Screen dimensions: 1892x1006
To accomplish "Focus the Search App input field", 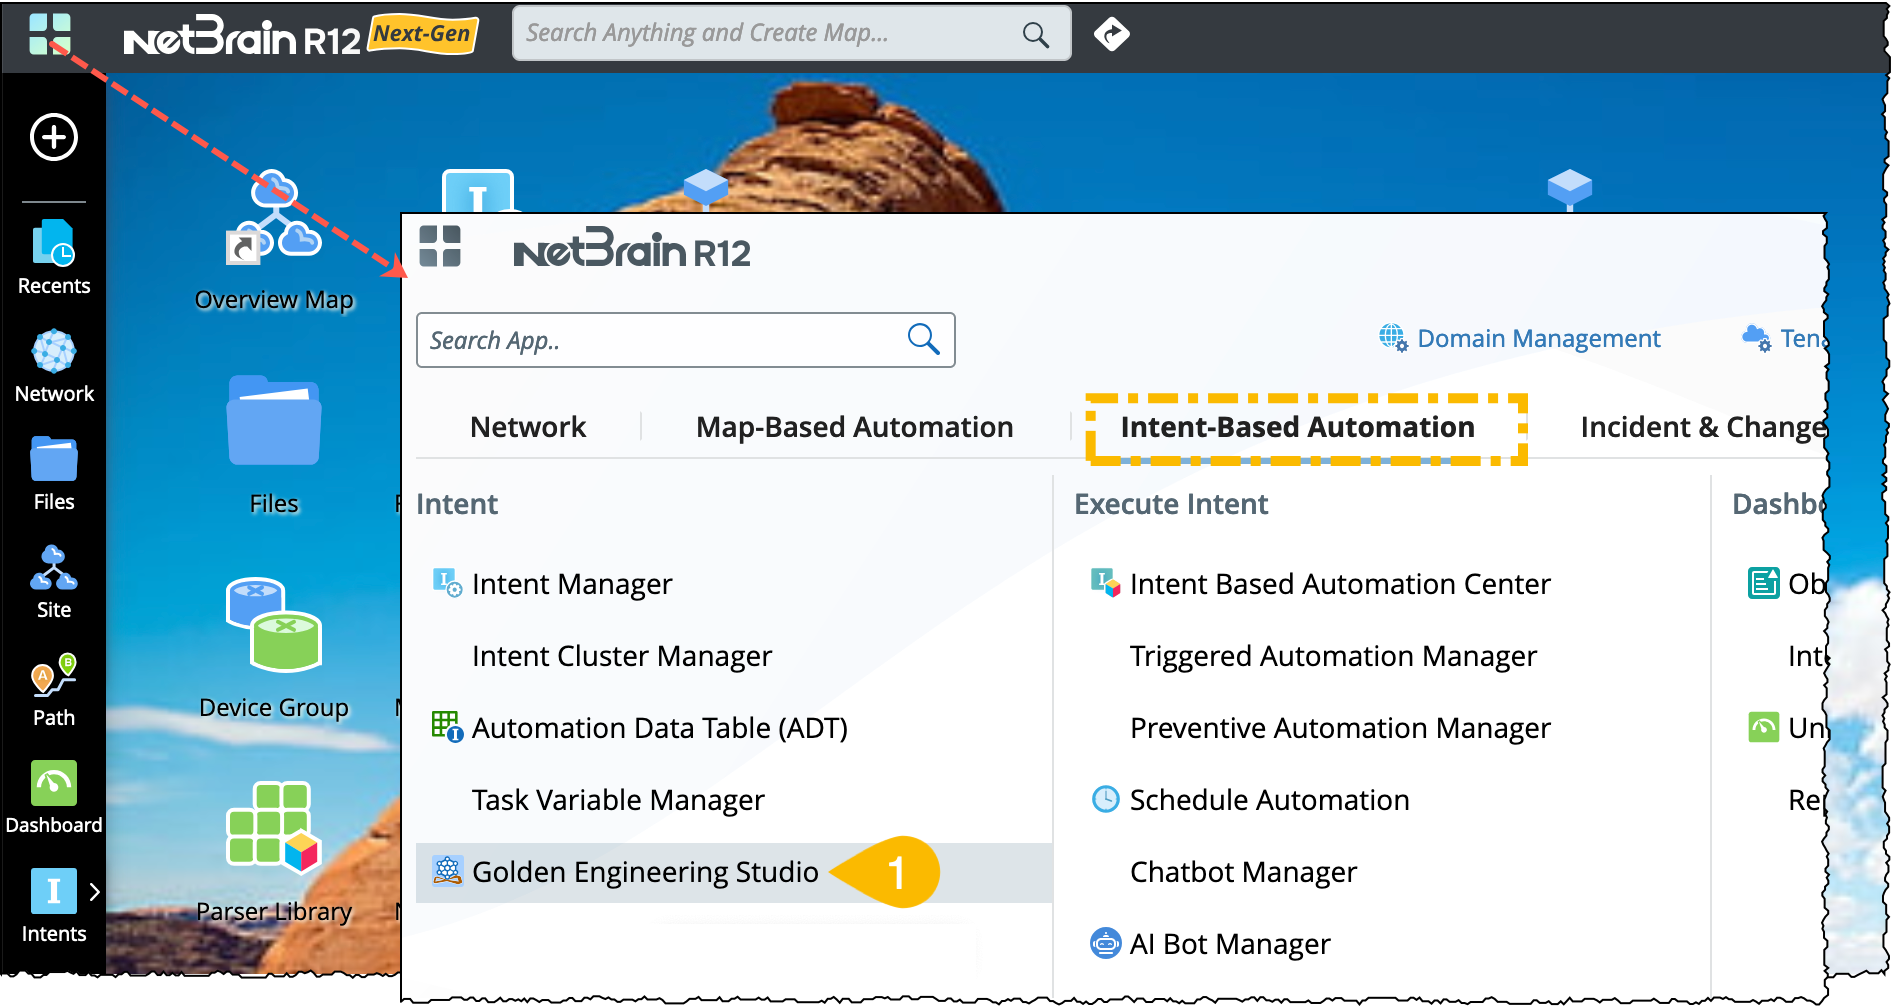I will click(686, 340).
